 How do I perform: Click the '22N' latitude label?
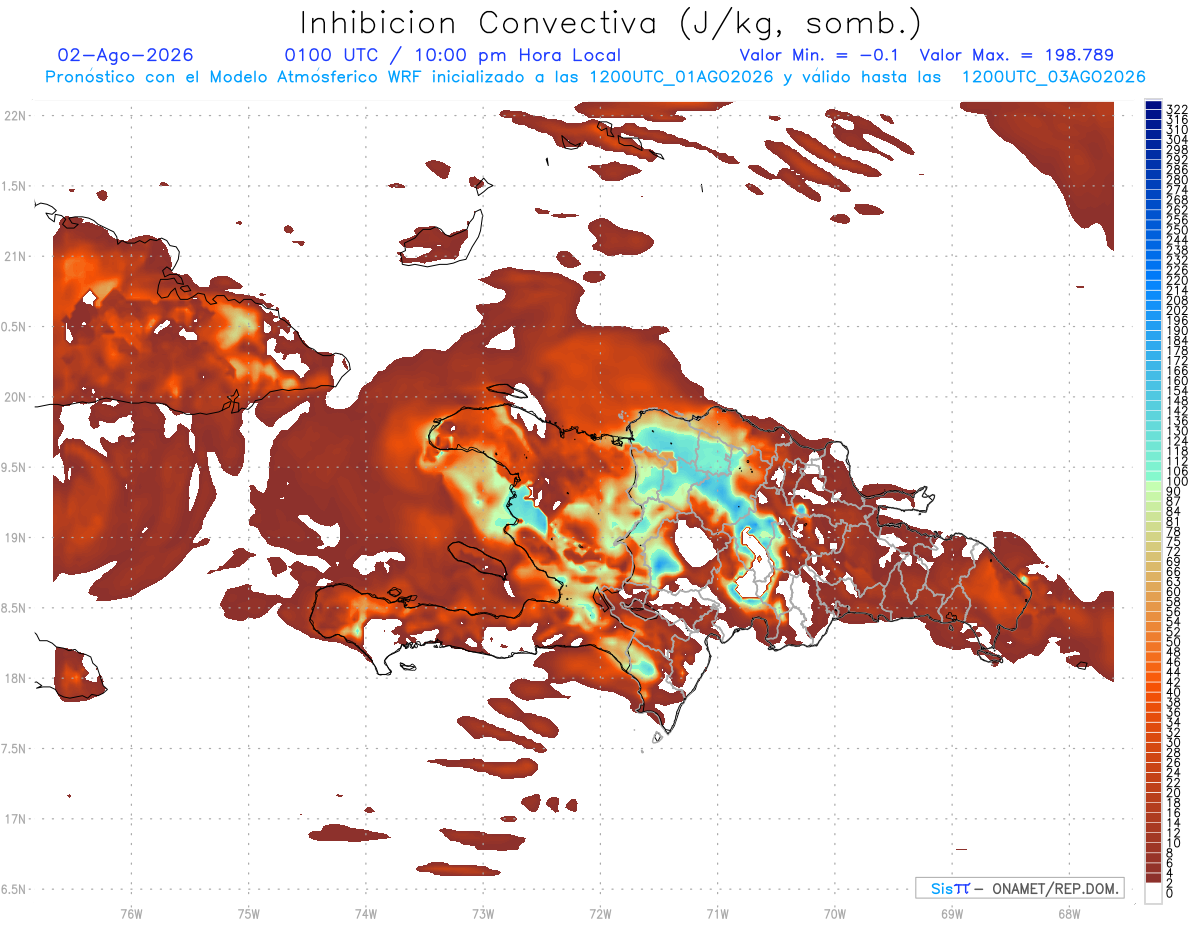click(14, 116)
